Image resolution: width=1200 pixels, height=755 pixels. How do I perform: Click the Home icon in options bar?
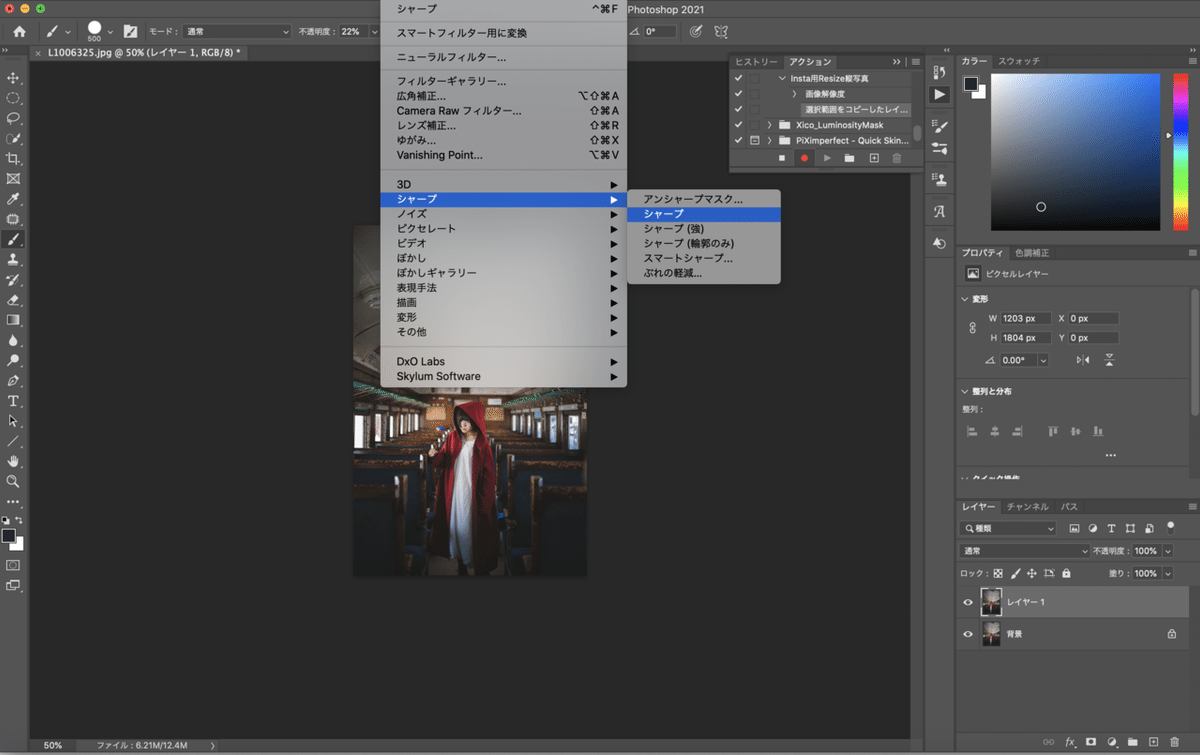(19, 32)
